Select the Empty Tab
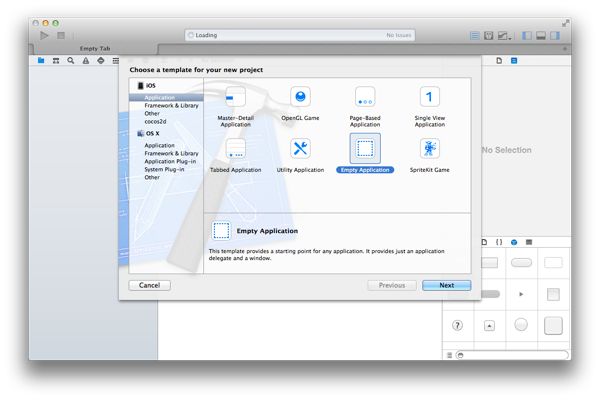Screen dimensions: 600x400 [x=95, y=49]
